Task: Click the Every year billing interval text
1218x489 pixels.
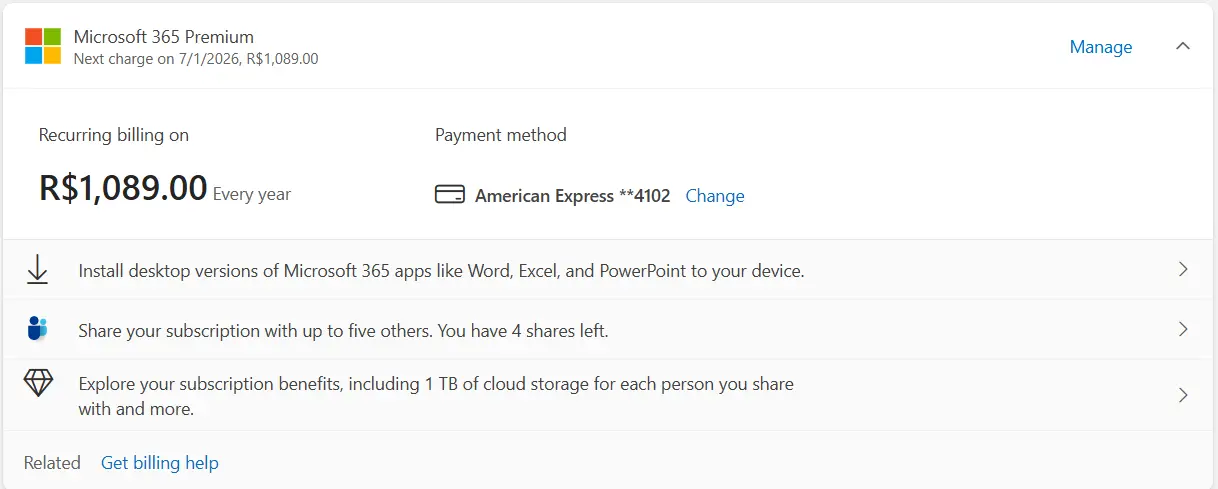Action: (x=252, y=194)
